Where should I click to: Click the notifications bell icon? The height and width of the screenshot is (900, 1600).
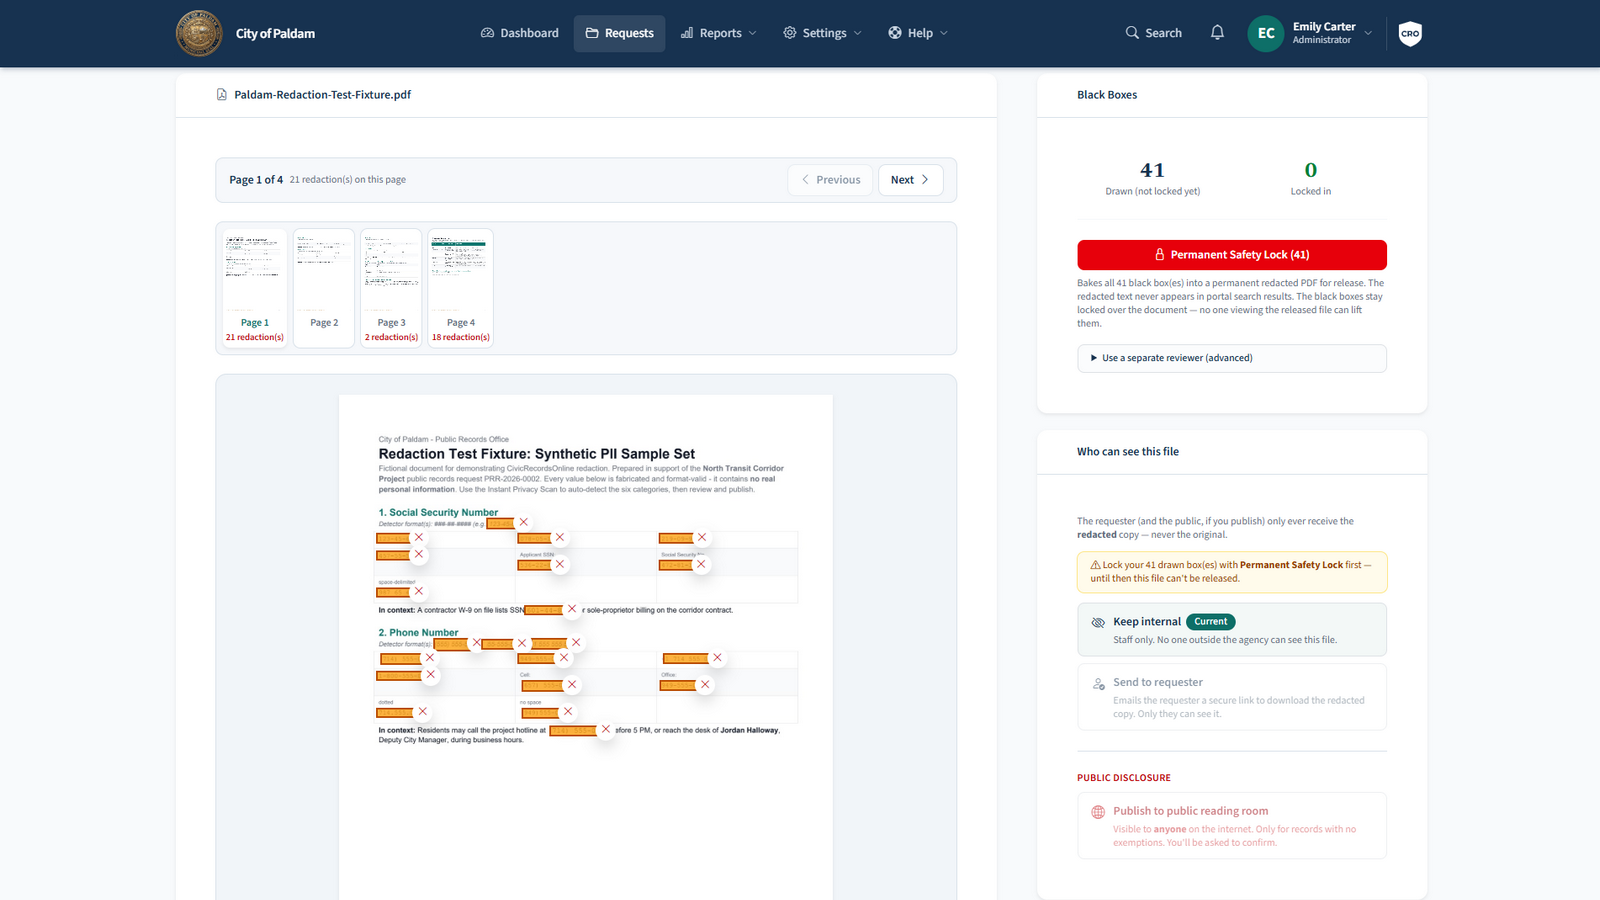(1217, 33)
